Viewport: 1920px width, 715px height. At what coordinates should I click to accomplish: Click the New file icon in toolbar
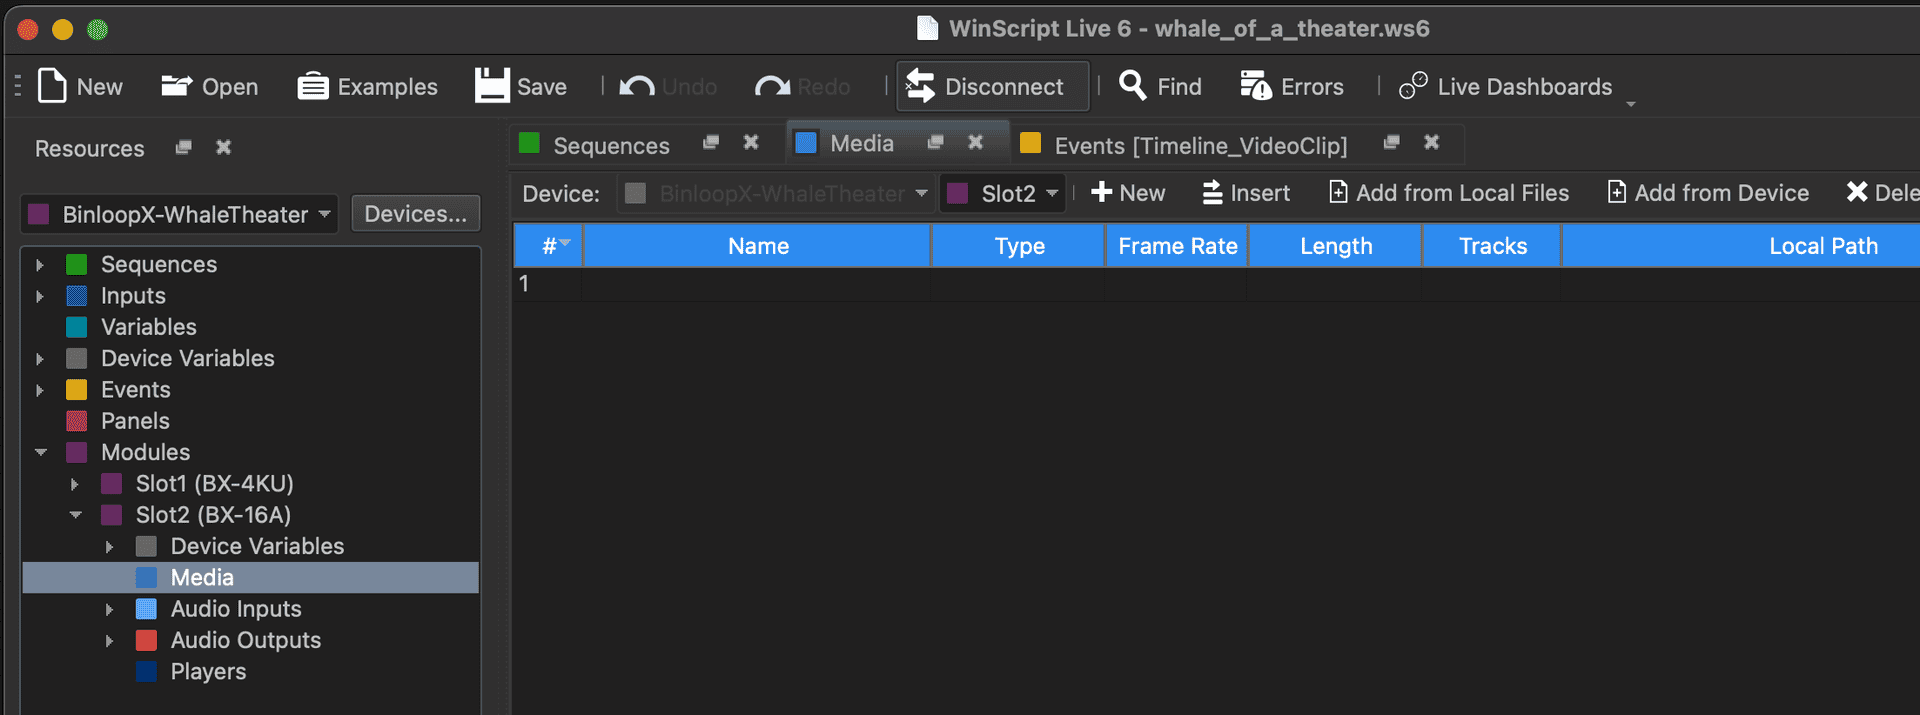point(52,87)
